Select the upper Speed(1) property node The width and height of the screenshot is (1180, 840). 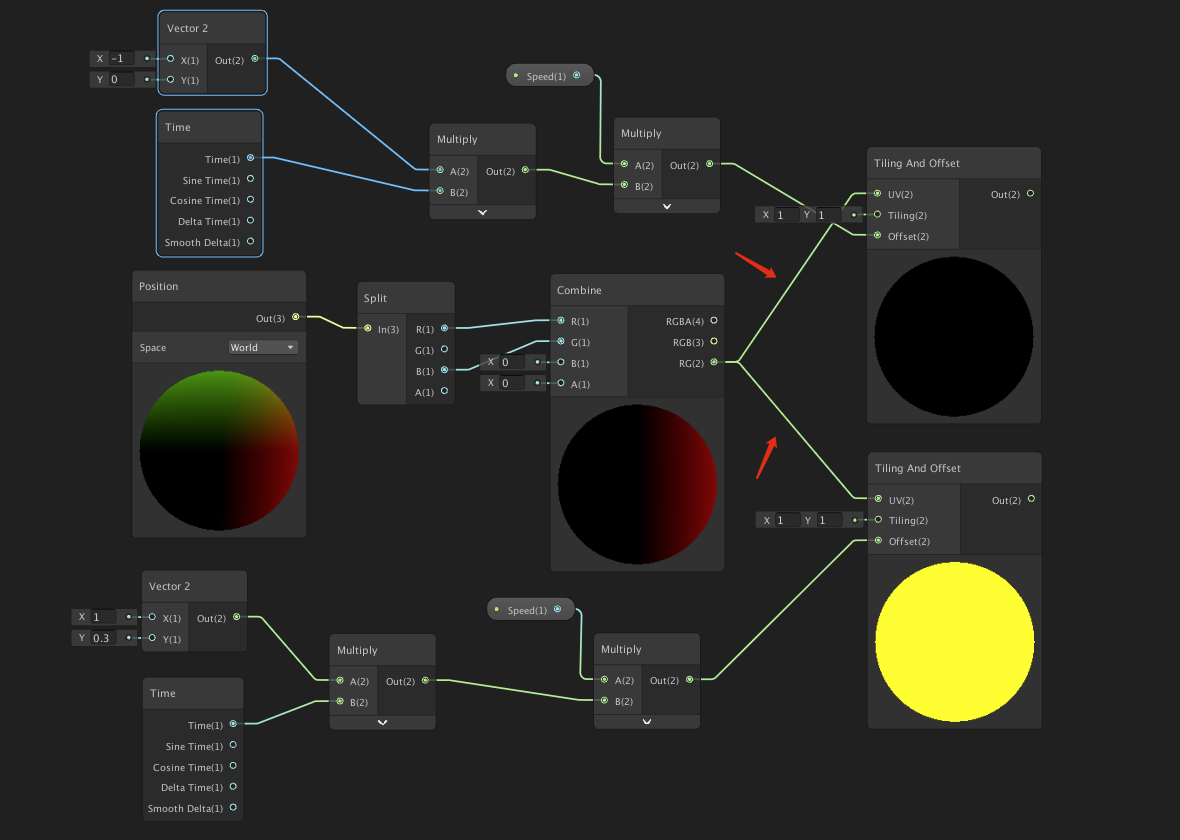549,75
